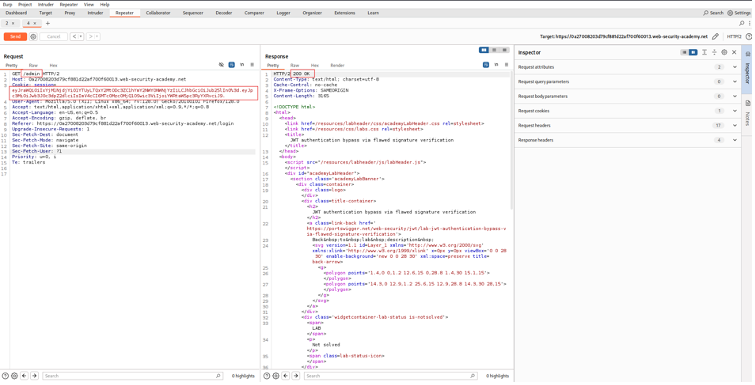755x385 pixels.
Task: Toggle hide-parameters eye icon in Request editor
Action: [221, 64]
